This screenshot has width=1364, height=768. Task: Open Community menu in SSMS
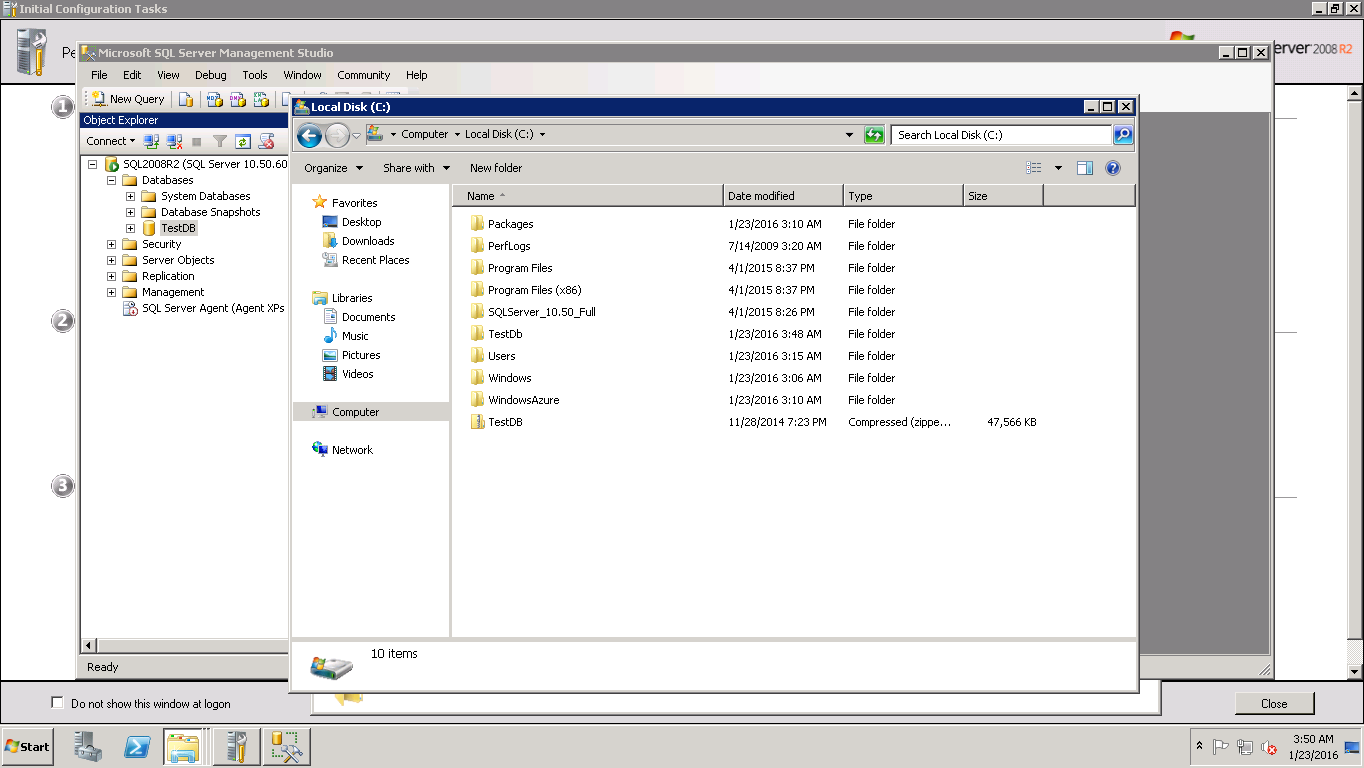(363, 75)
